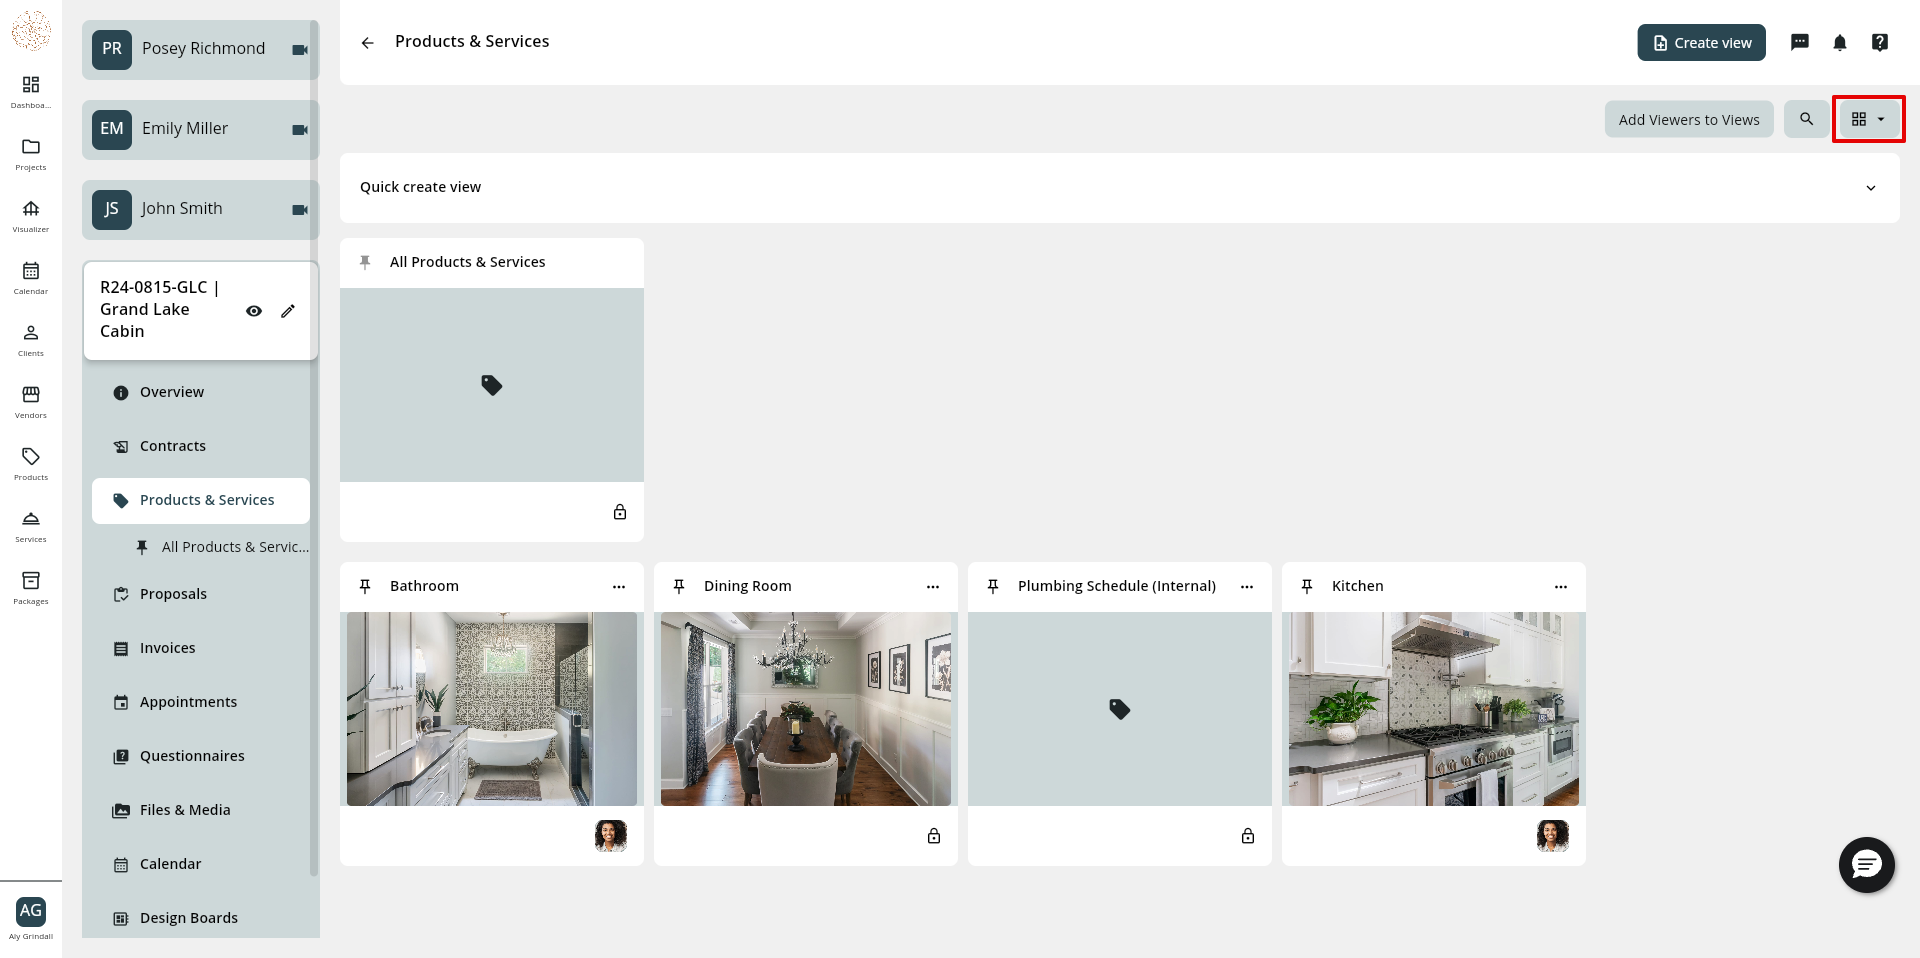Toggle visibility eye for Grand Lake Cabin
The width and height of the screenshot is (1920, 958).
pyautogui.click(x=254, y=311)
